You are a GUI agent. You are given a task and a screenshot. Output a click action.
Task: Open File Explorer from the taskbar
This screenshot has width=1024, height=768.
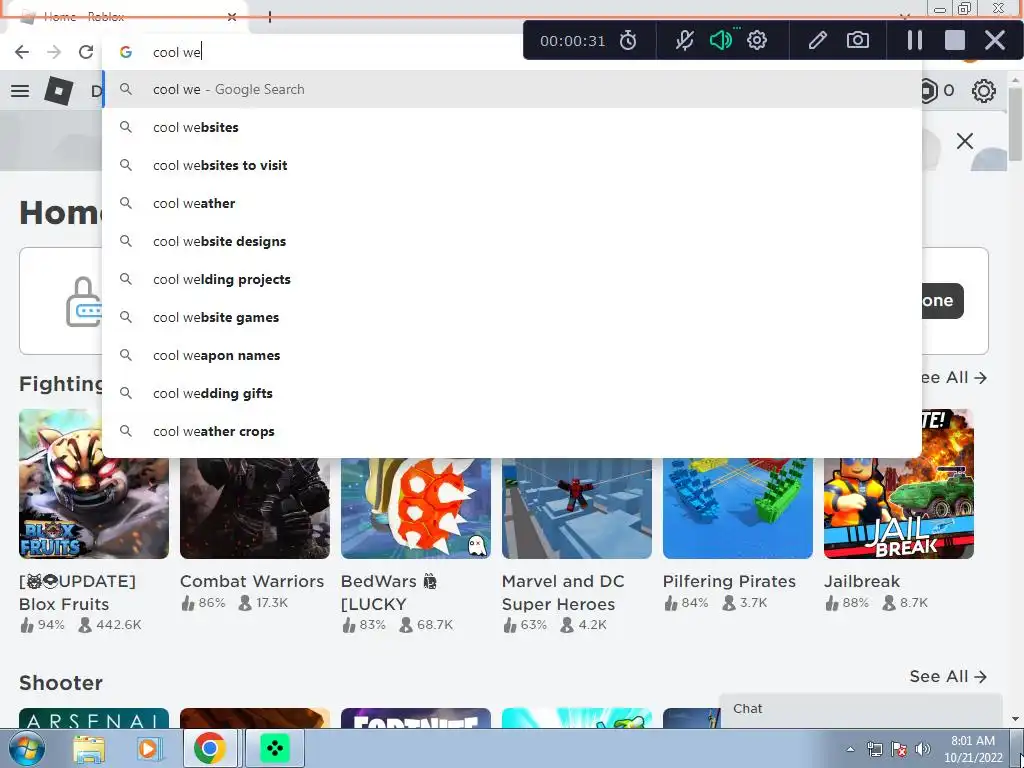point(89,749)
